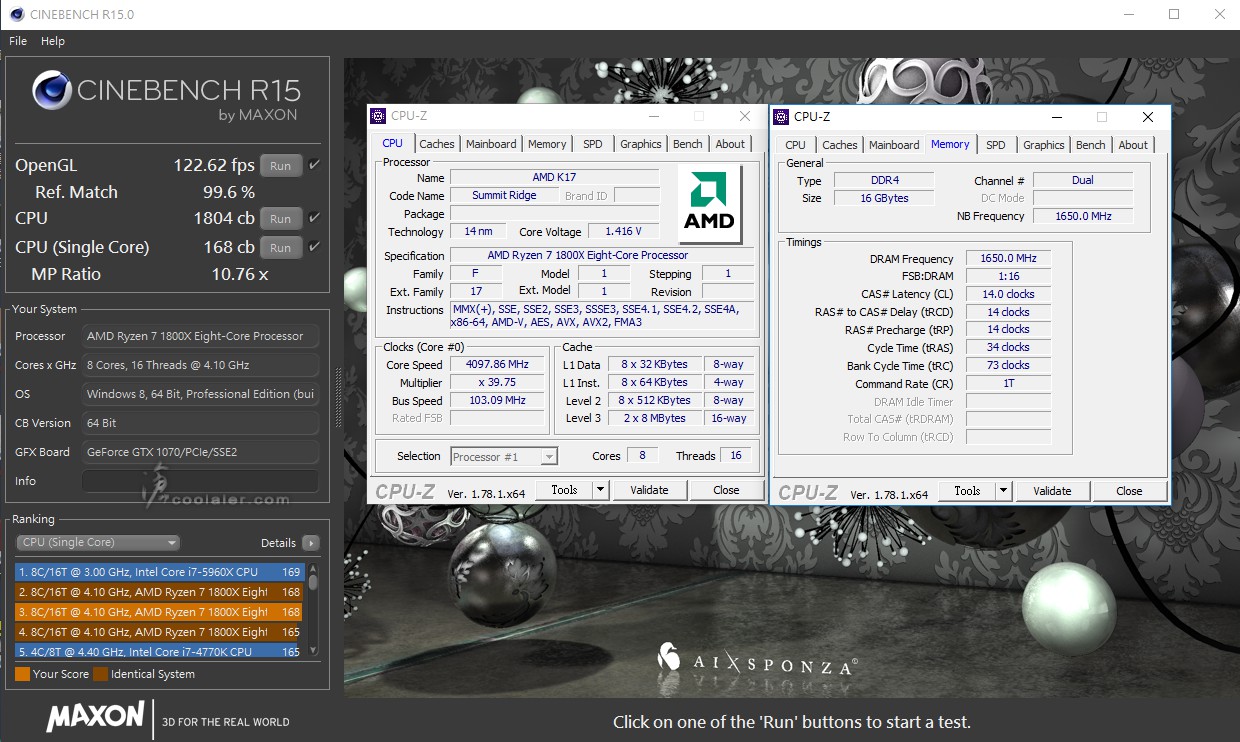Click the Core Voltage value 1.416 V
The image size is (1240, 742).
(x=624, y=232)
